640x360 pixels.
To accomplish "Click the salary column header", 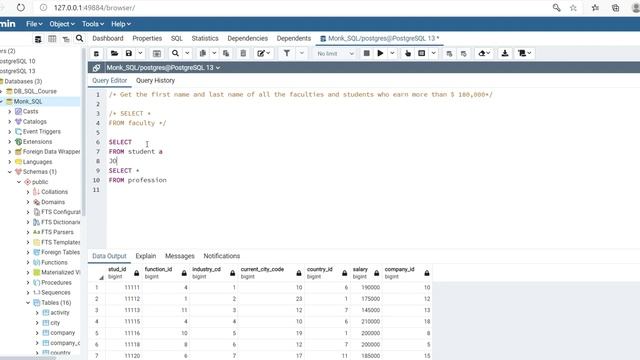I will tap(367, 273).
